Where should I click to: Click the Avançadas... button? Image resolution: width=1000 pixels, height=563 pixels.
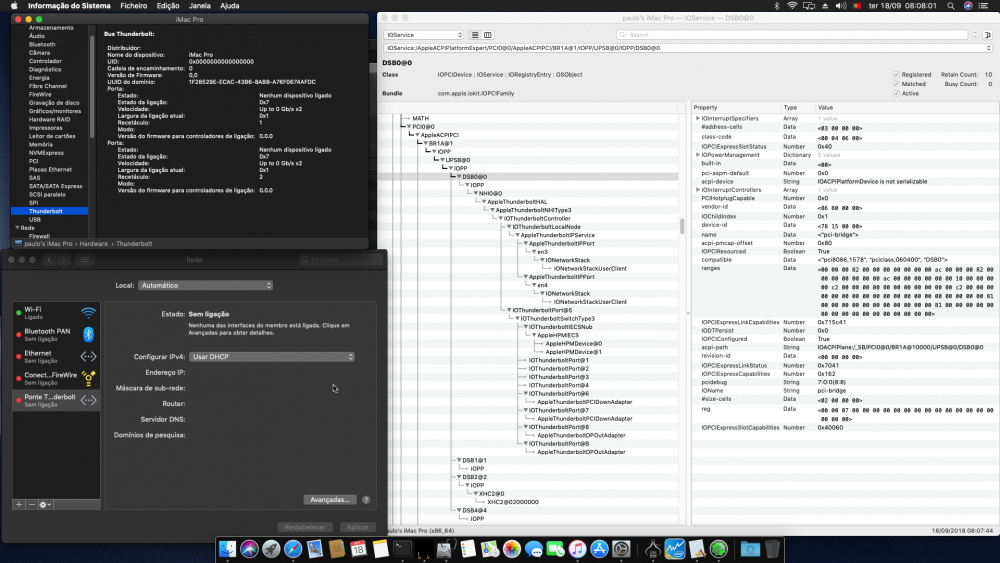click(330, 500)
